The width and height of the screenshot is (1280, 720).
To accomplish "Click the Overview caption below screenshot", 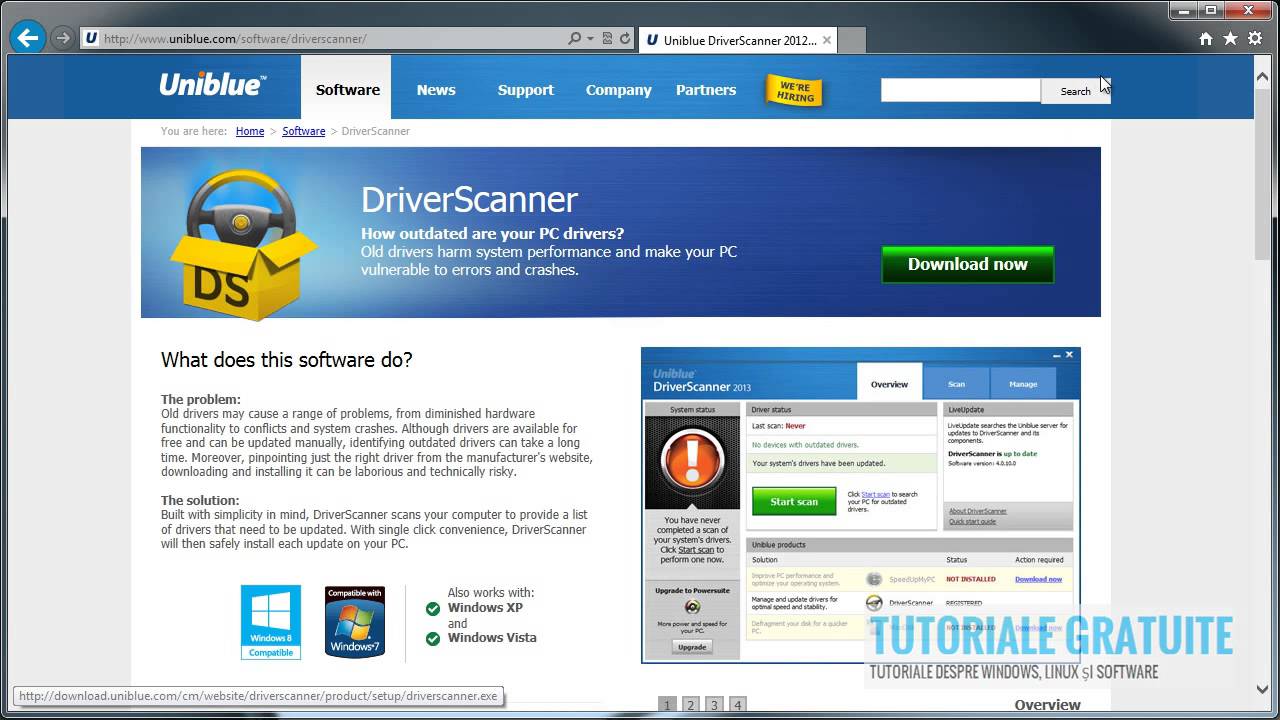I will (1047, 705).
